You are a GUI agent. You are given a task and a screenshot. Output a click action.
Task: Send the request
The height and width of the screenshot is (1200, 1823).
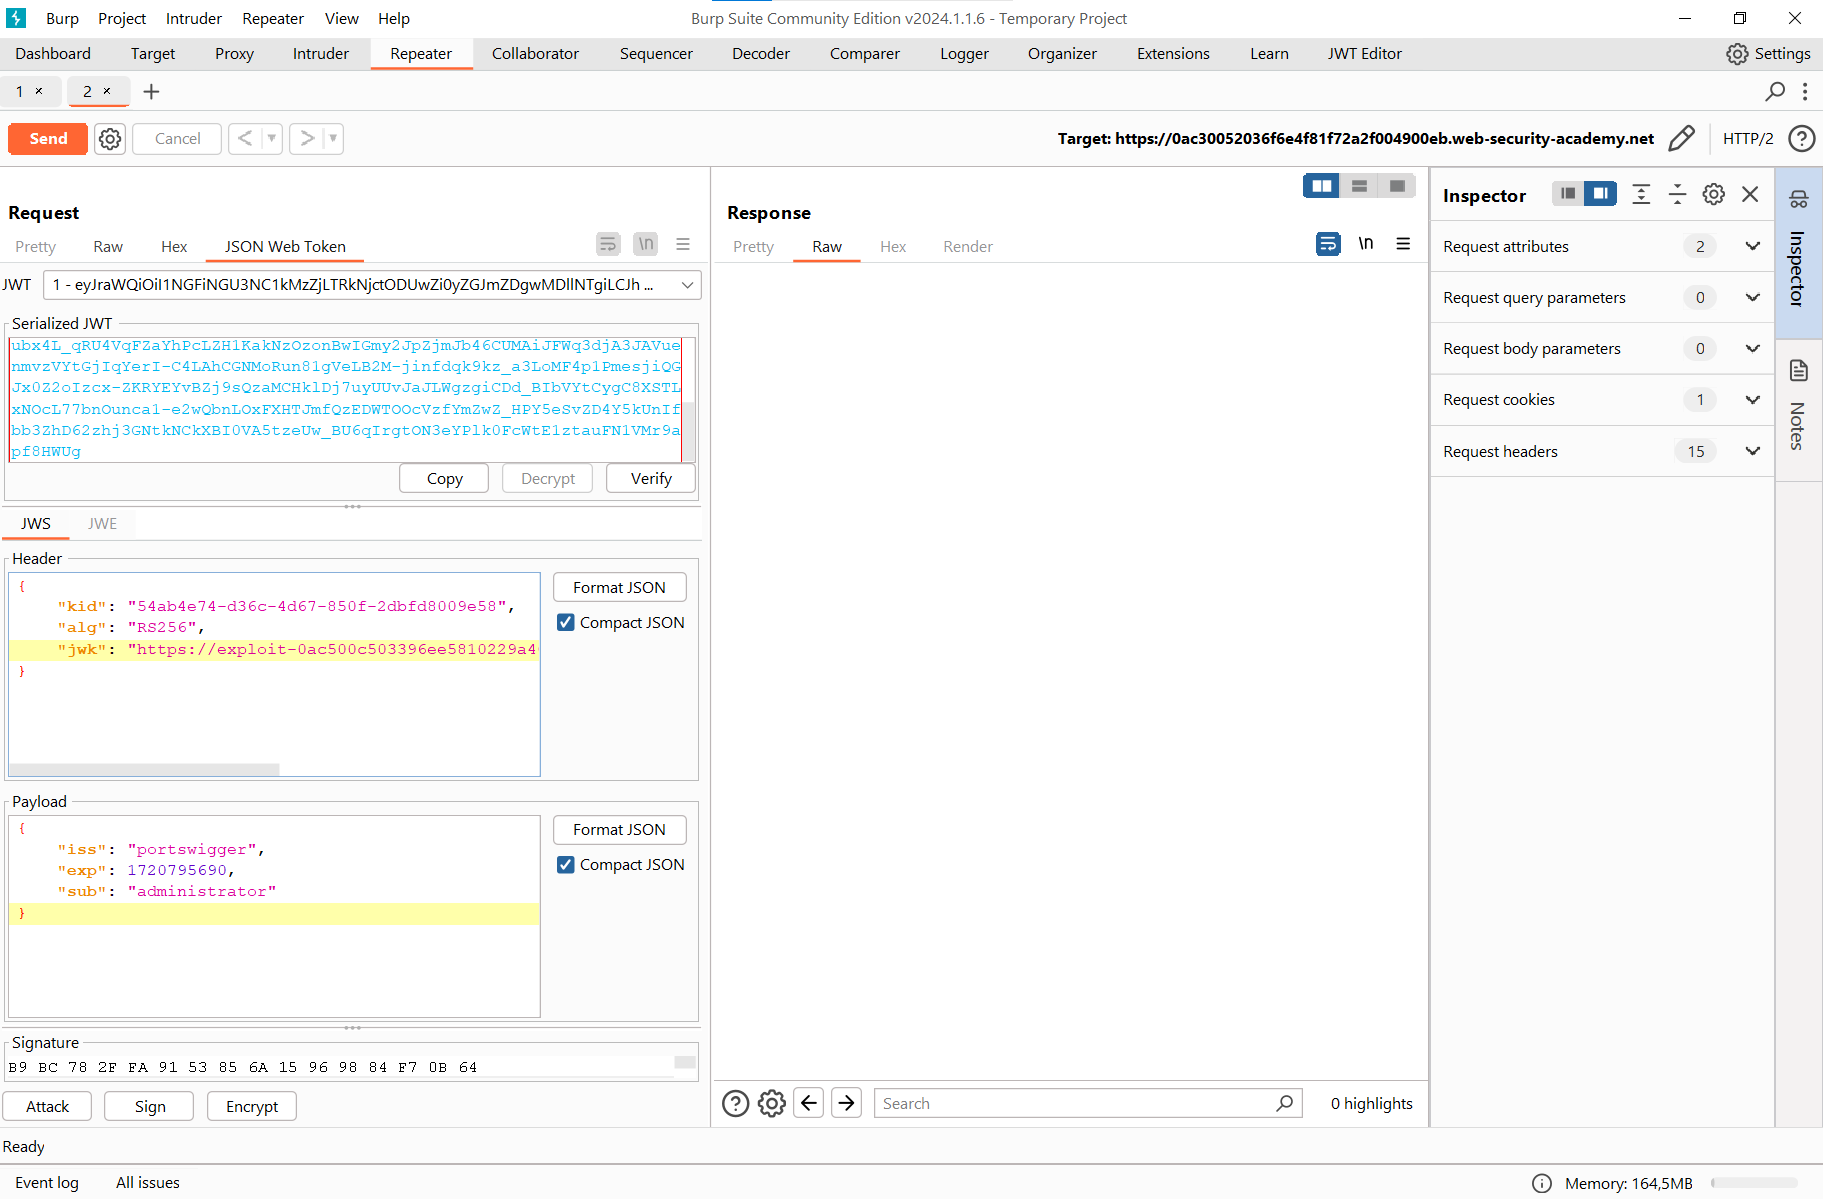[x=48, y=138]
